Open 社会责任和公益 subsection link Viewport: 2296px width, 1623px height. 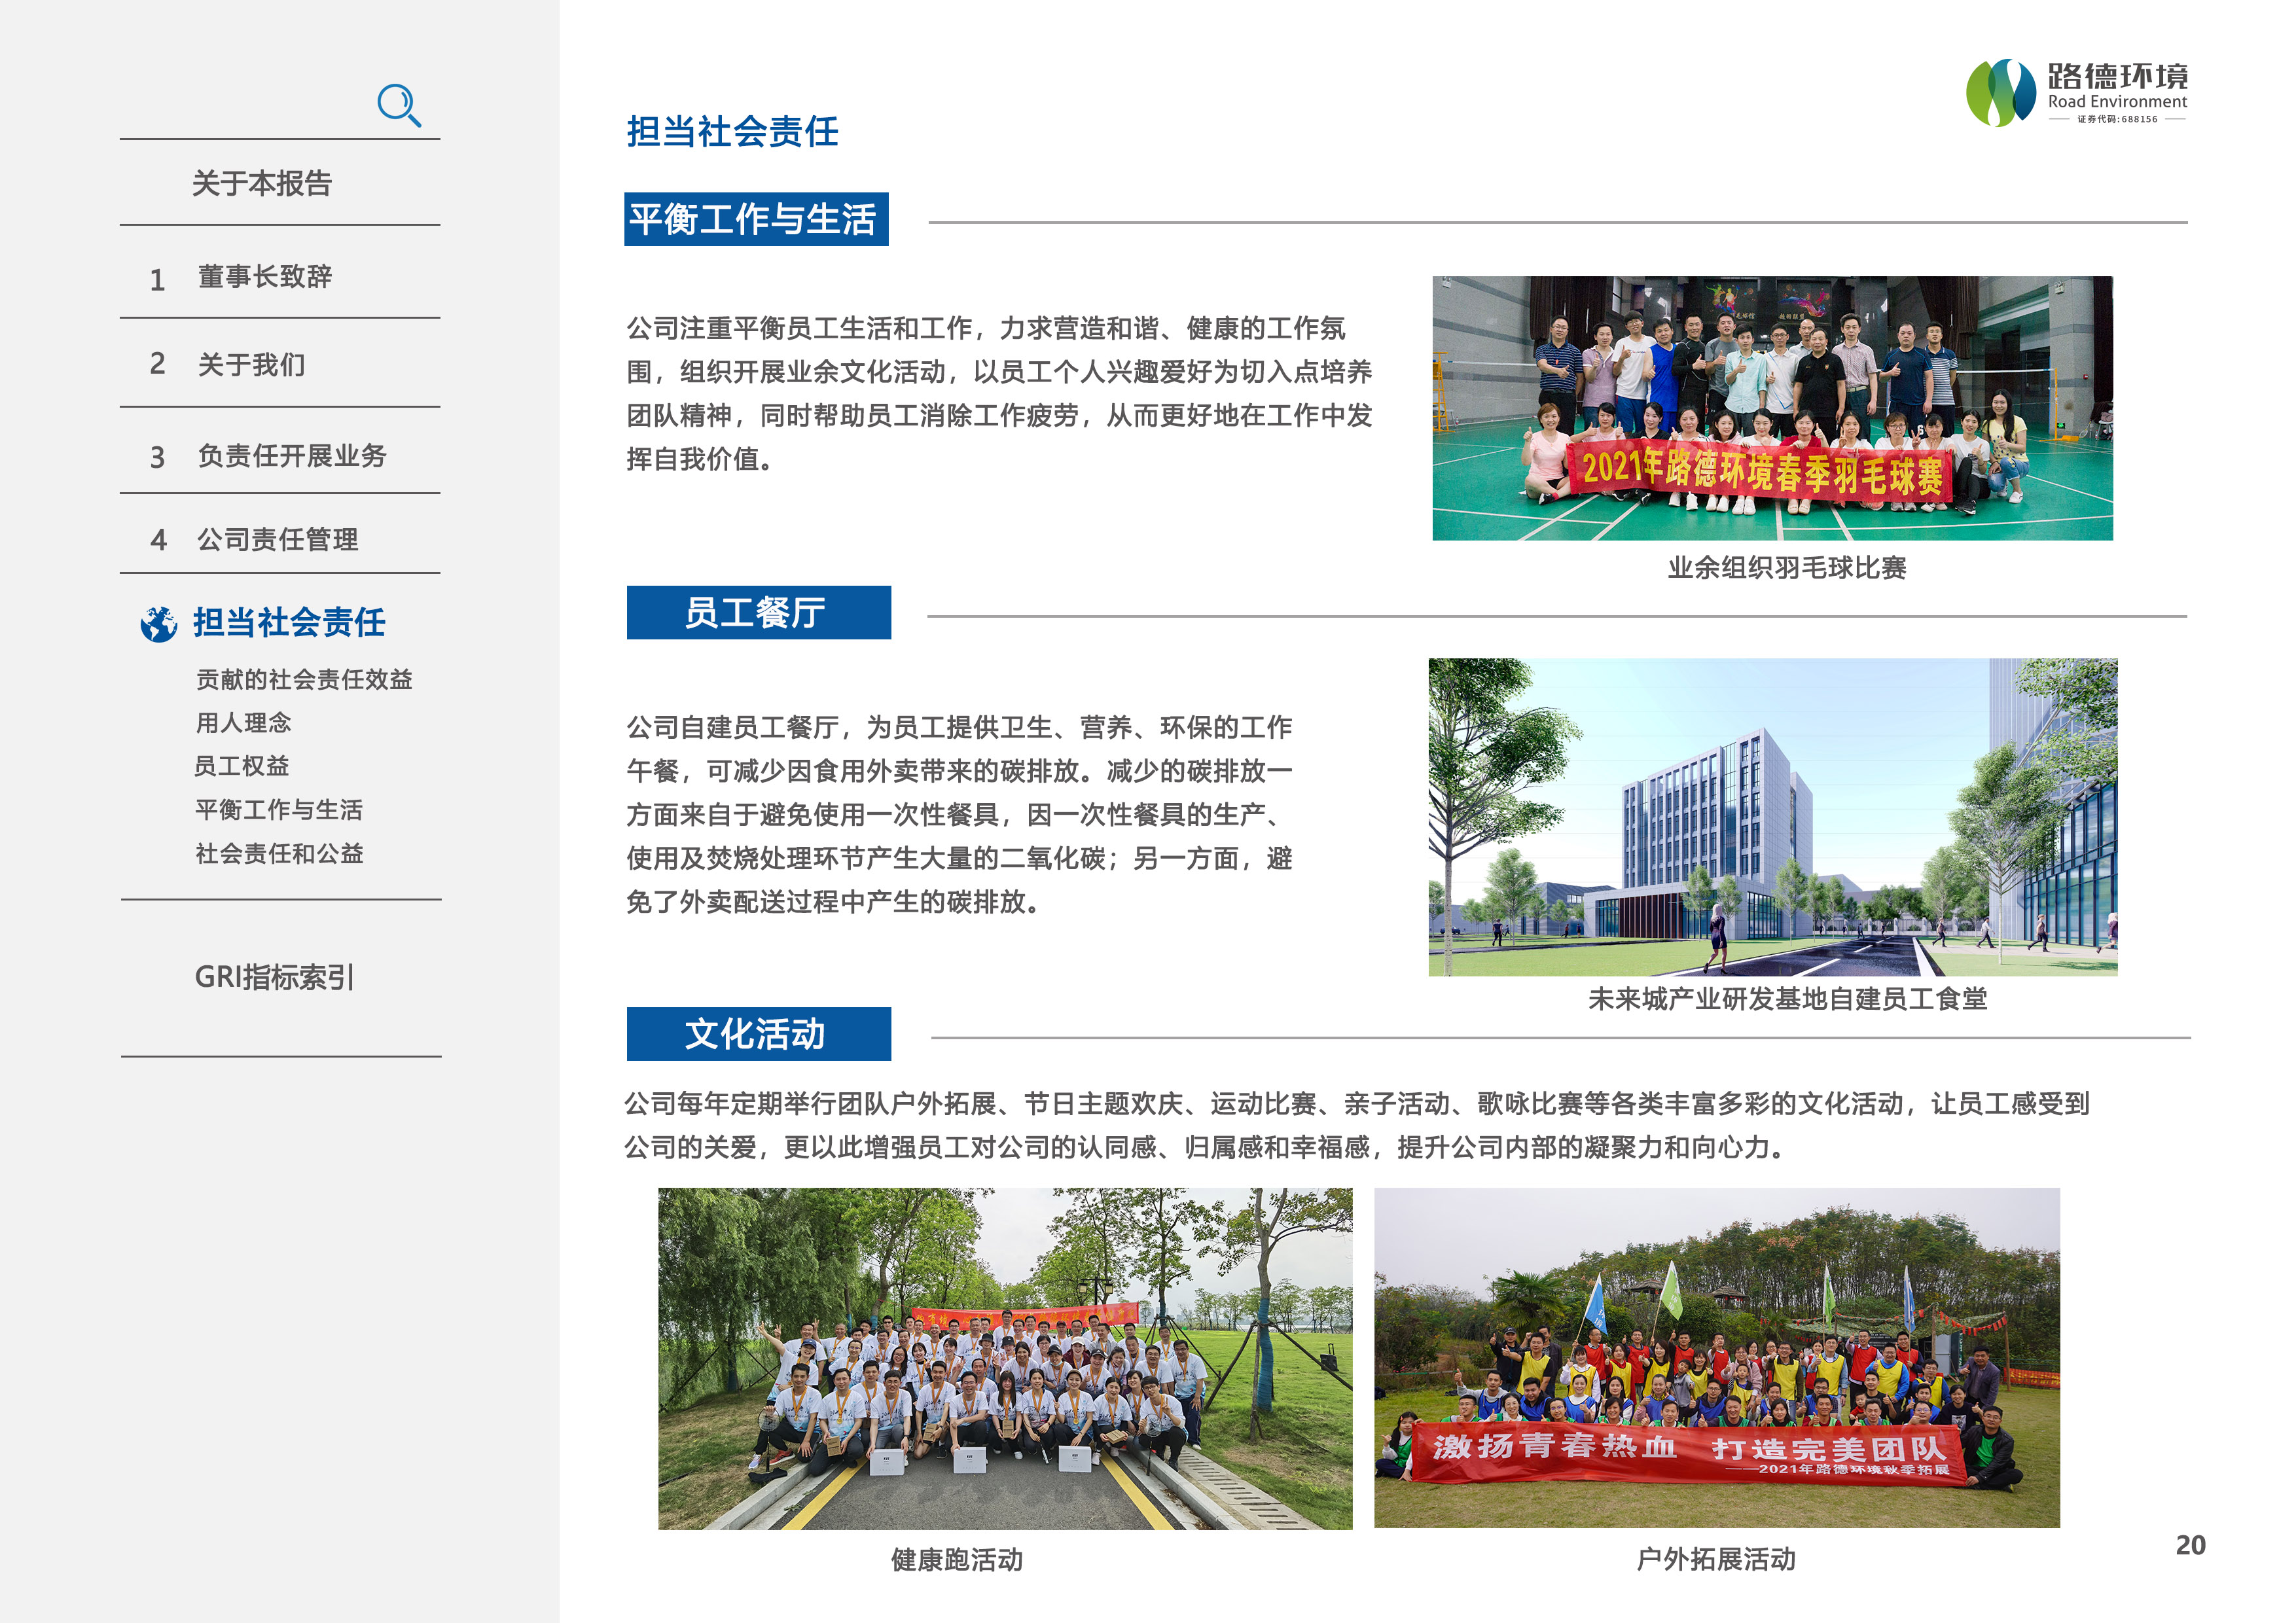[279, 854]
